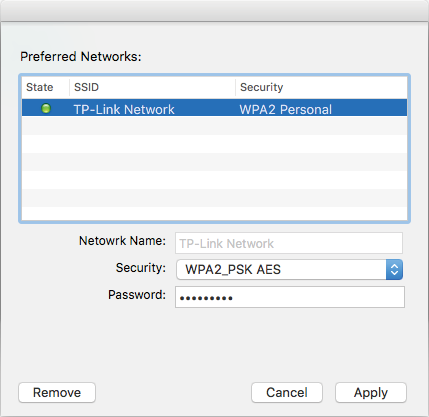
Task: Click WPA2 Personal cell in selected row
Action: pos(285,109)
